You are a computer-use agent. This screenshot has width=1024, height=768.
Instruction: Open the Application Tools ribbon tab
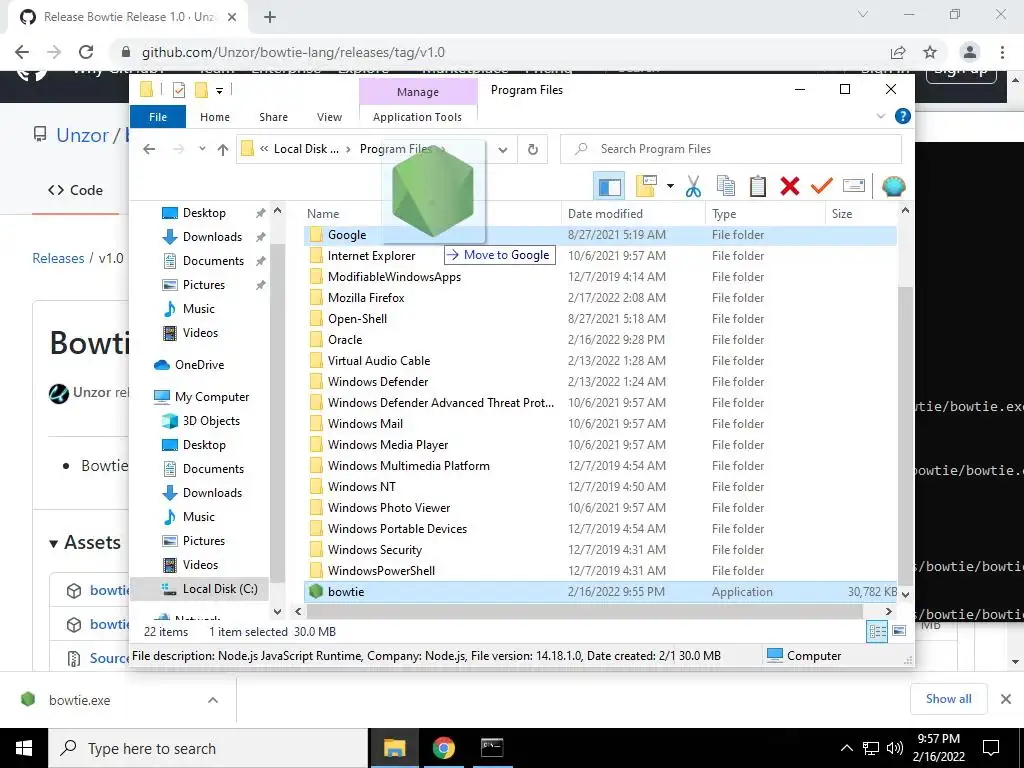pos(417,117)
